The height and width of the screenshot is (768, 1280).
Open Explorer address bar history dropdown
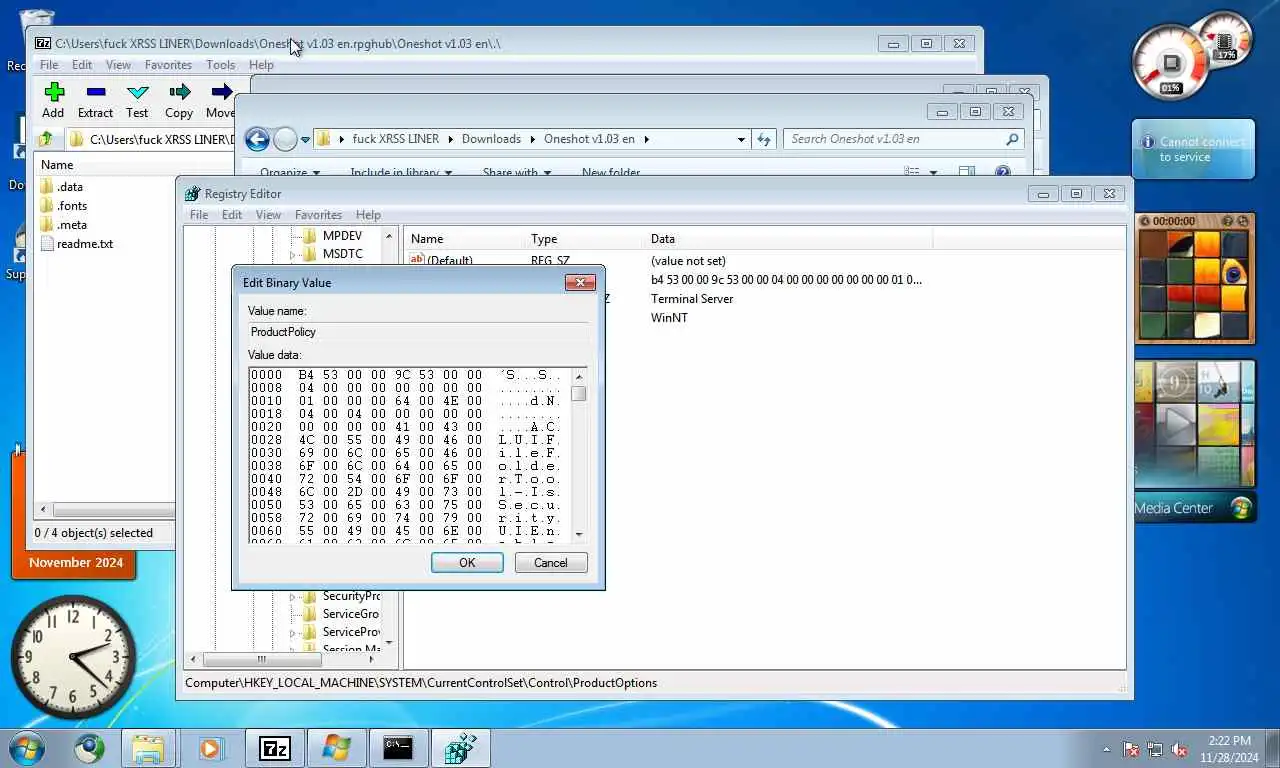point(741,139)
